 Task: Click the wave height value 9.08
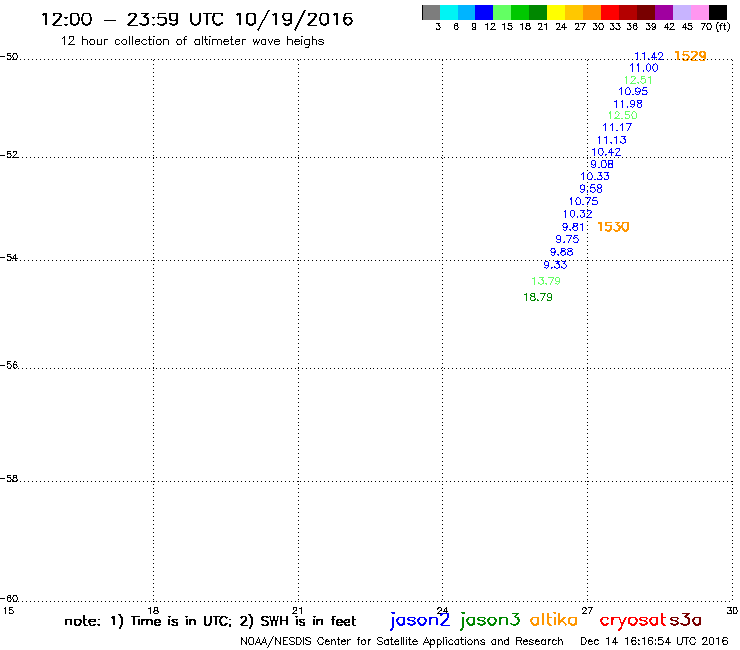tap(602, 164)
